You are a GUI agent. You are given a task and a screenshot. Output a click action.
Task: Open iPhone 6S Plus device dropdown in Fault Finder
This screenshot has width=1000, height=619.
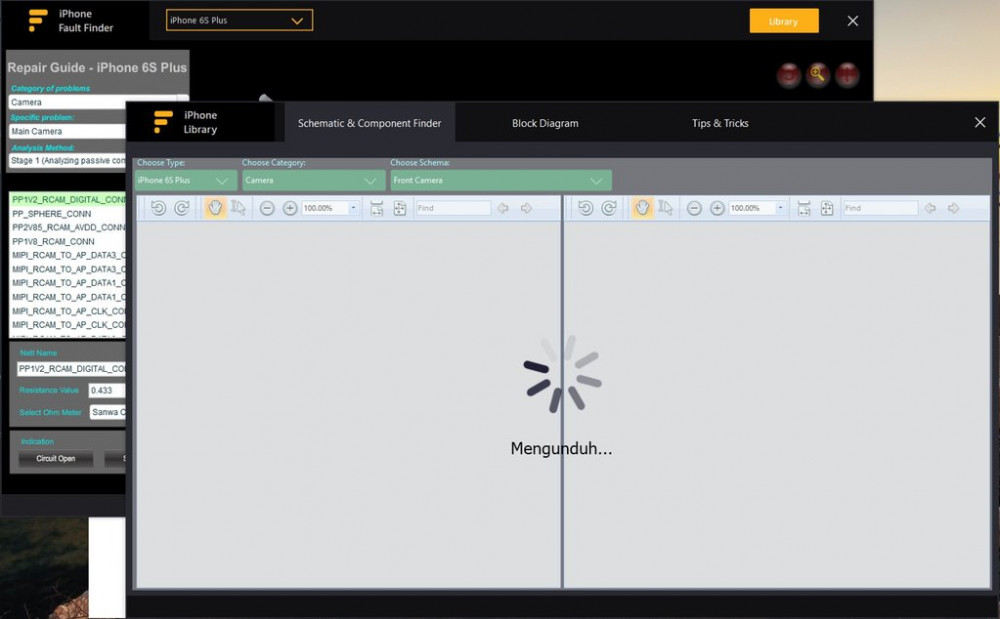[239, 20]
